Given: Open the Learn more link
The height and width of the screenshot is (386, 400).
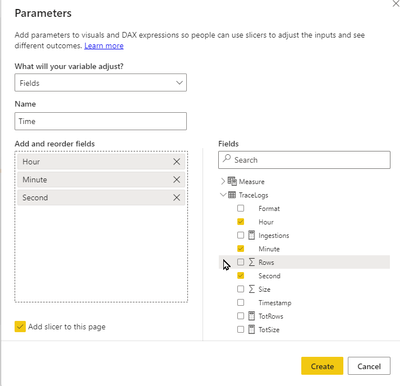Looking at the screenshot, I should (x=104, y=46).
